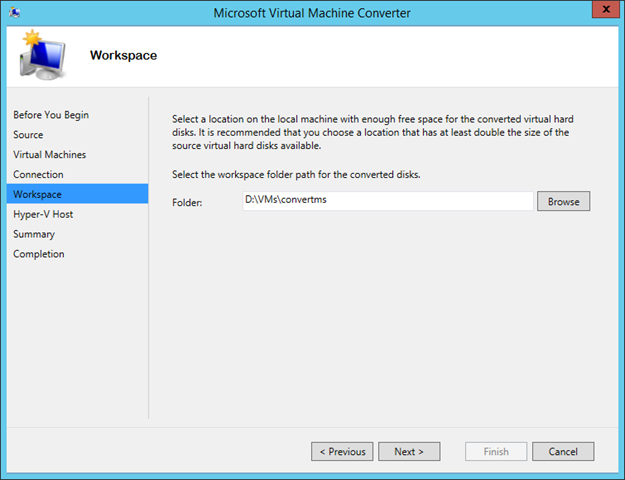The width and height of the screenshot is (625, 480).
Task: Switch to the Connection step
Action: (x=38, y=175)
